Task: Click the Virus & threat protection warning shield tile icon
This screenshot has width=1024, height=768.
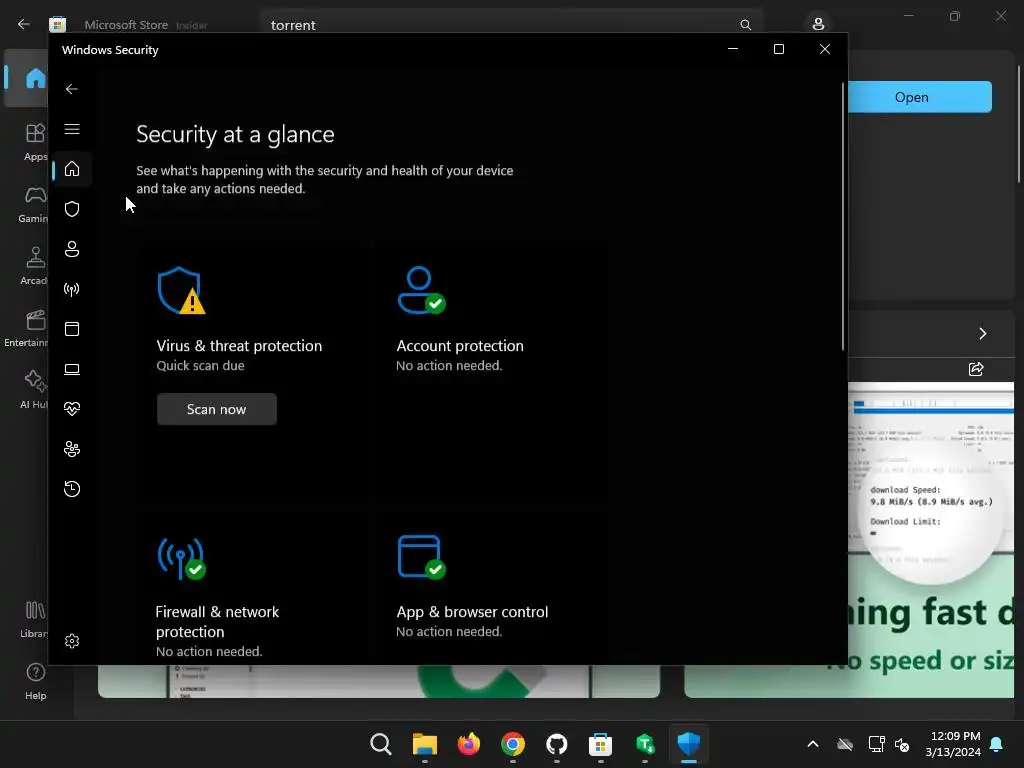Action: tap(181, 291)
